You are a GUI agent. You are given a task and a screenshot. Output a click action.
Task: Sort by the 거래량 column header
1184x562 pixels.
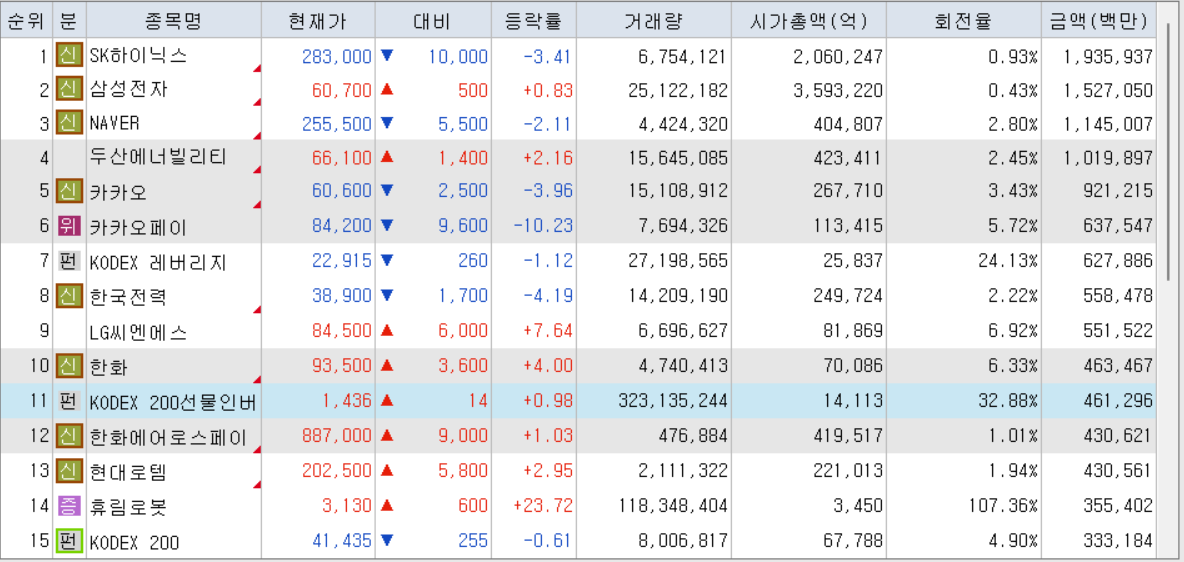click(653, 21)
